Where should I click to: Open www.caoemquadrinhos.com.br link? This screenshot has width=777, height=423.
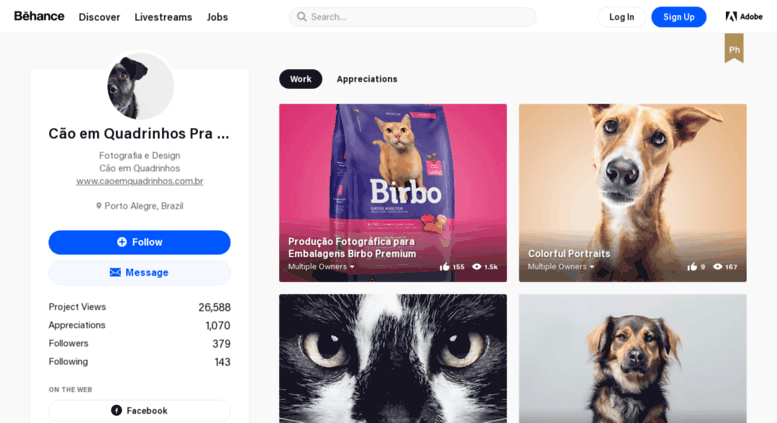pos(140,181)
